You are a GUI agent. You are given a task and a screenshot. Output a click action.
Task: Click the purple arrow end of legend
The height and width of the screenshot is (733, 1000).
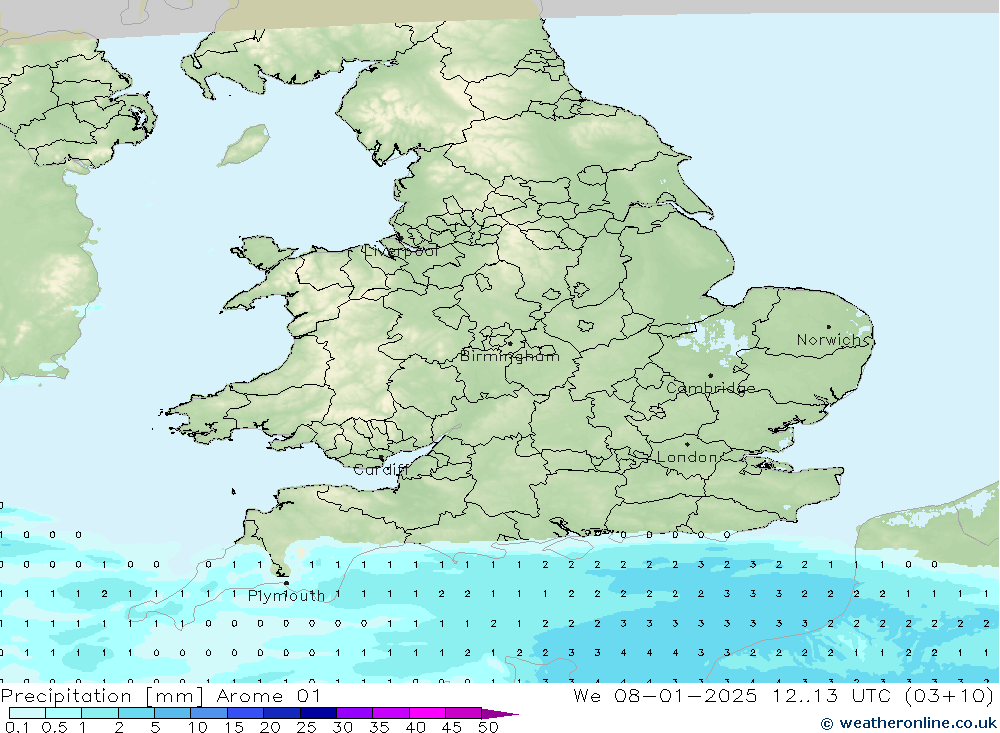[500, 713]
